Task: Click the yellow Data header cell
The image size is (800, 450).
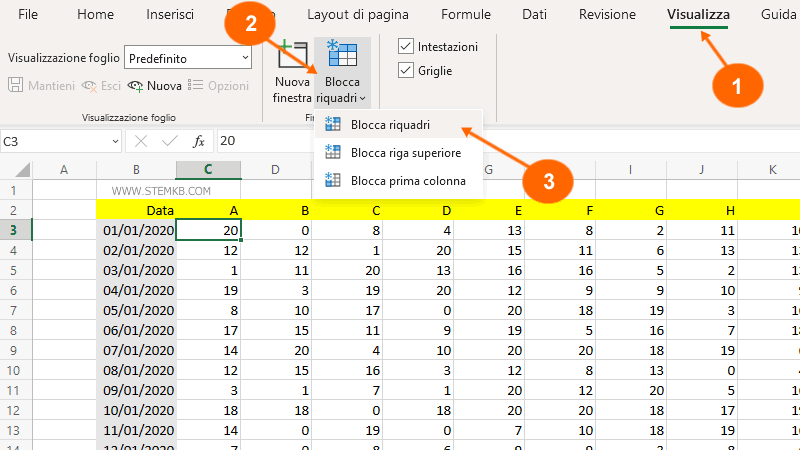Action: click(x=136, y=209)
